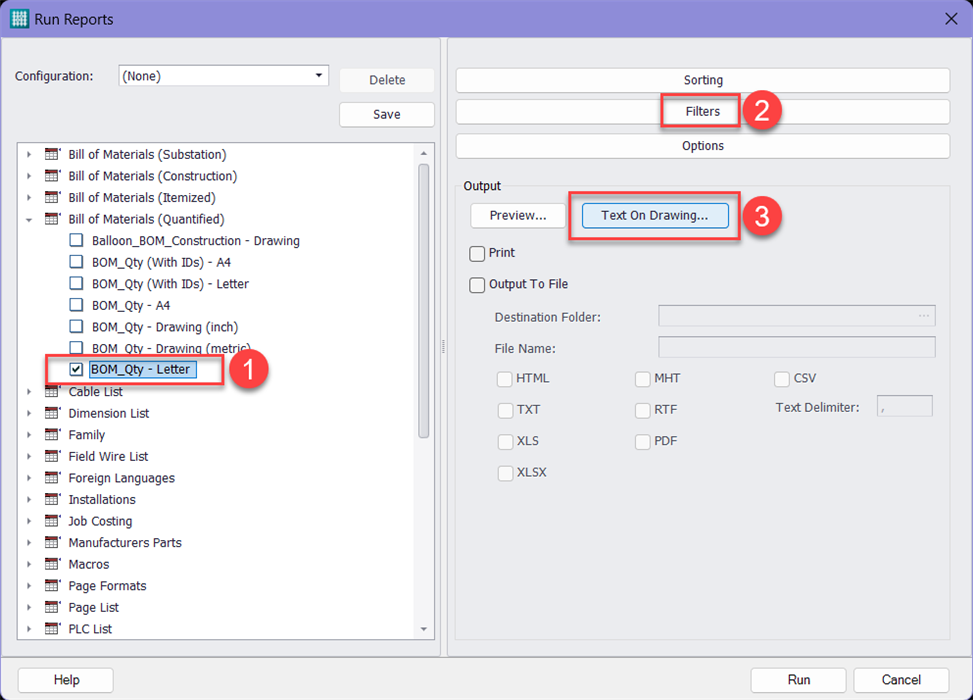
Task: Click the Field Wire List report icon
Action: tap(51, 456)
